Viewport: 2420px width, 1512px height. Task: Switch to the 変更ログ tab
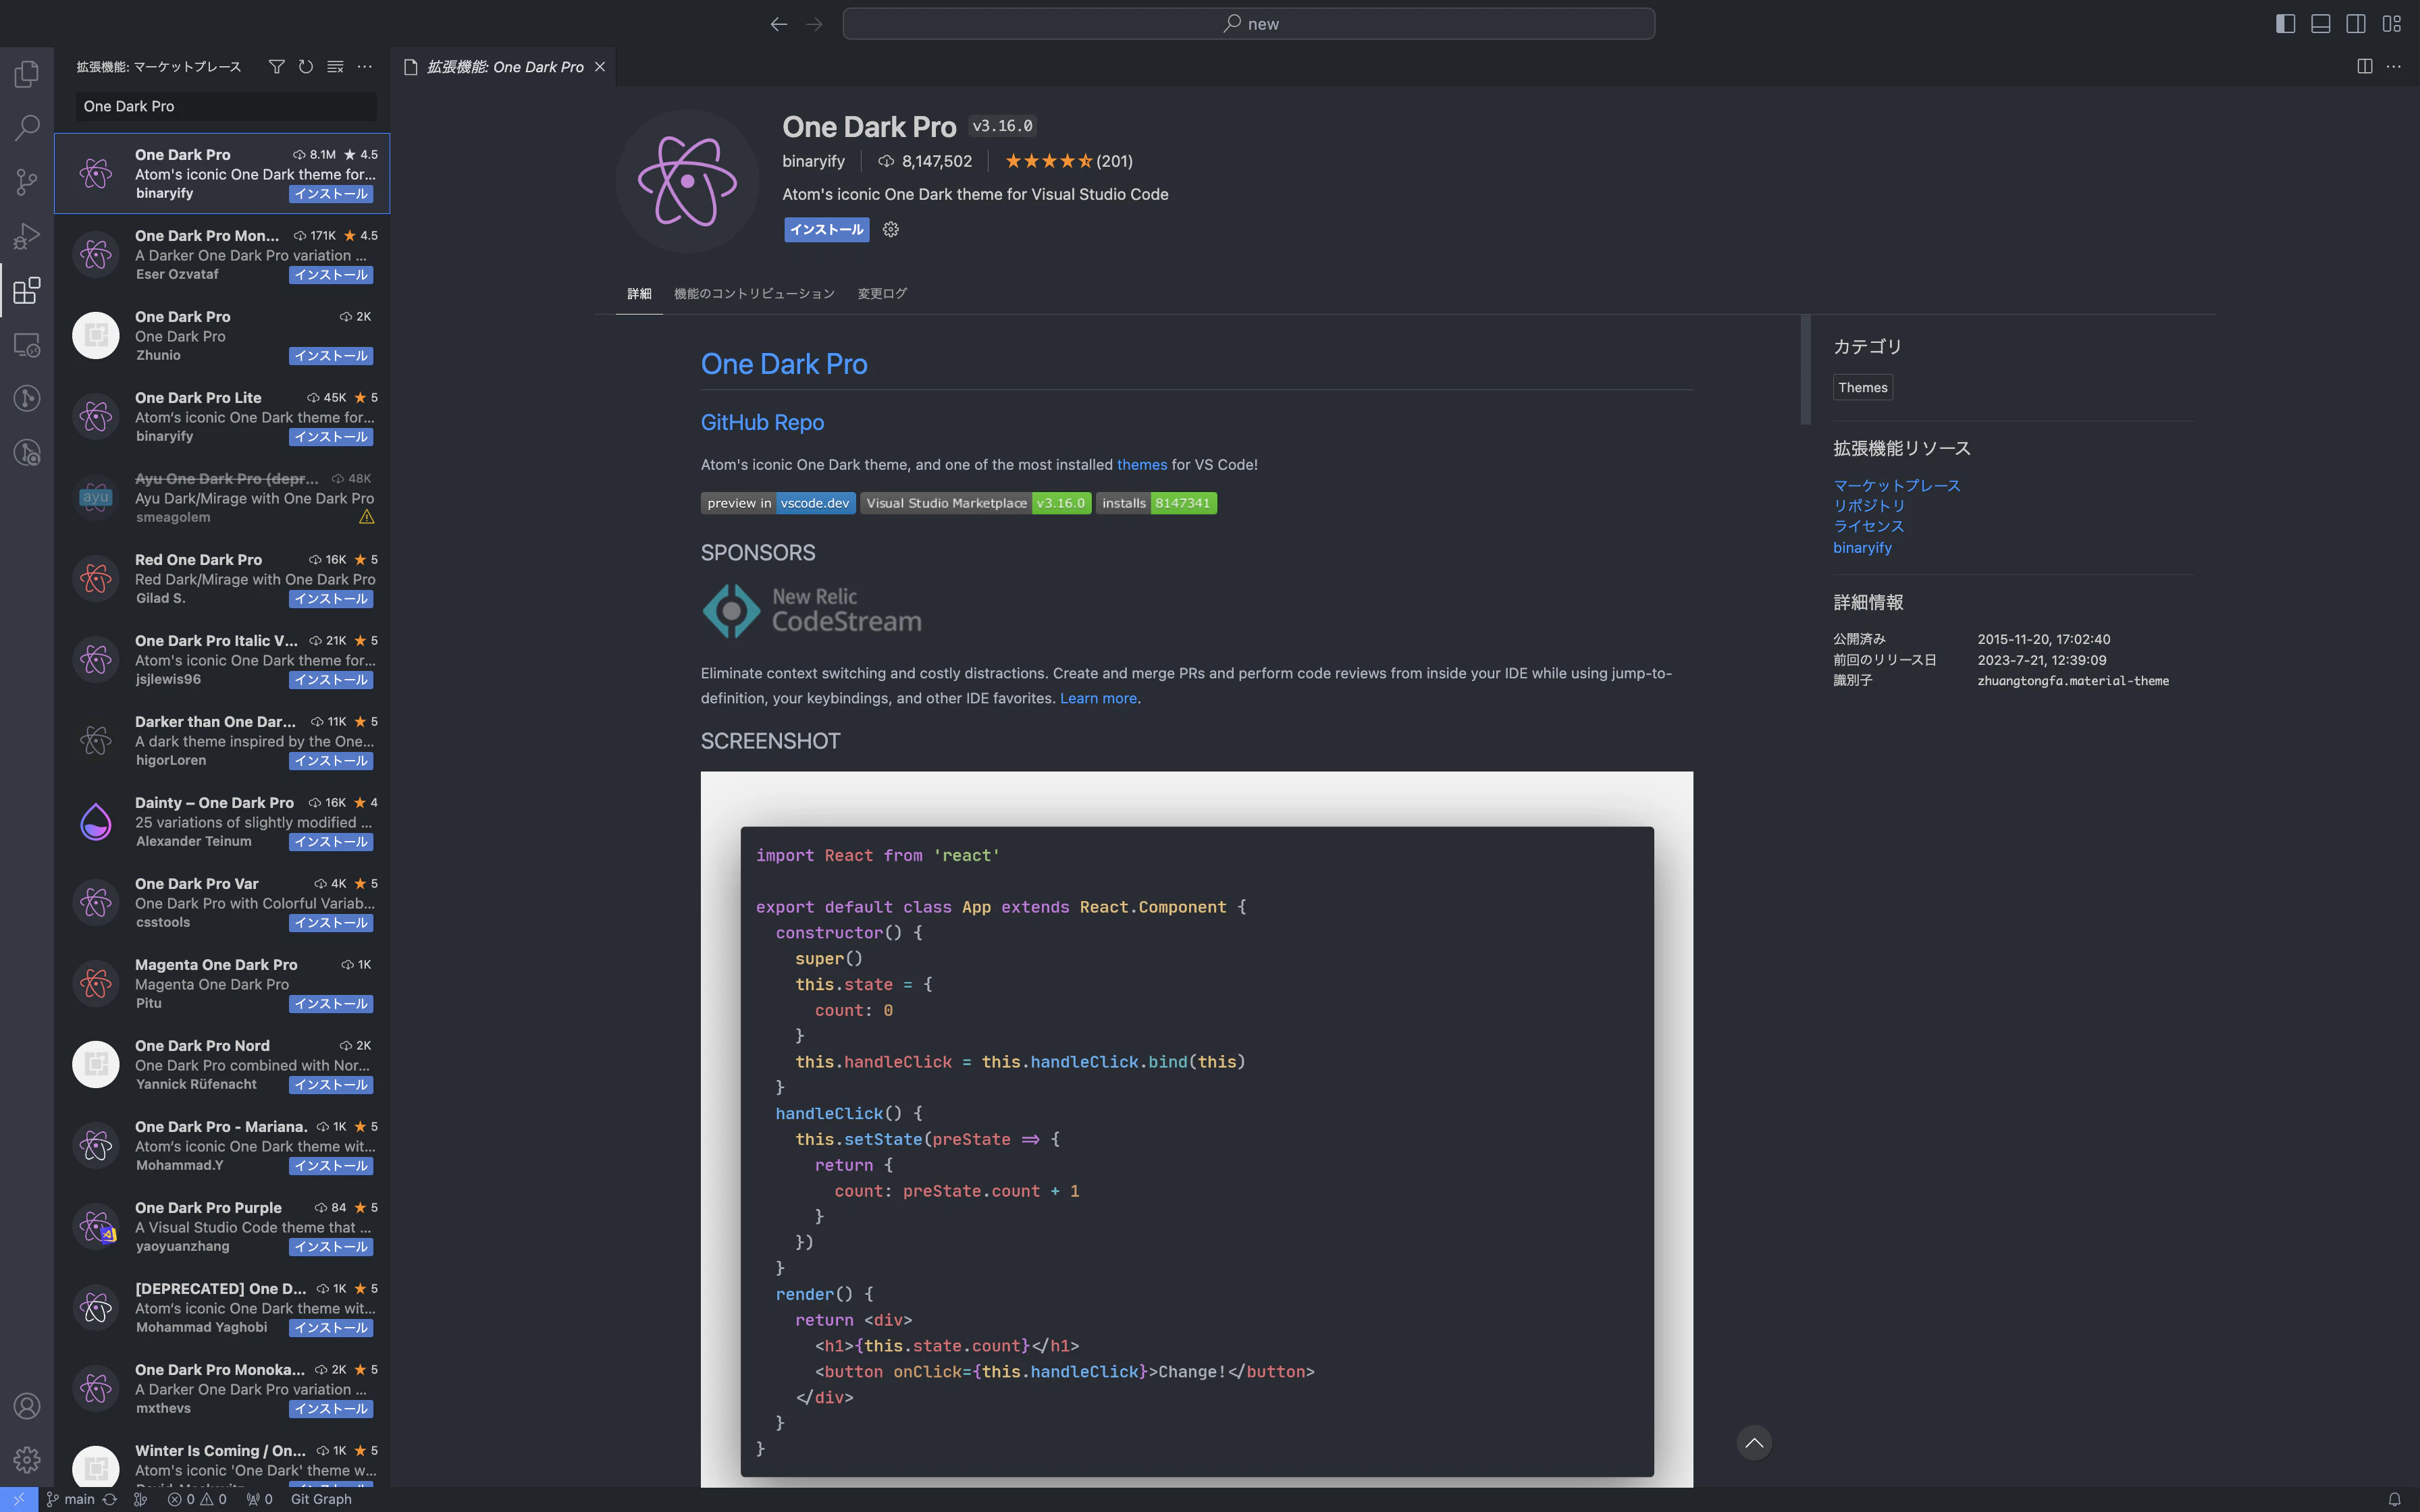tap(882, 293)
